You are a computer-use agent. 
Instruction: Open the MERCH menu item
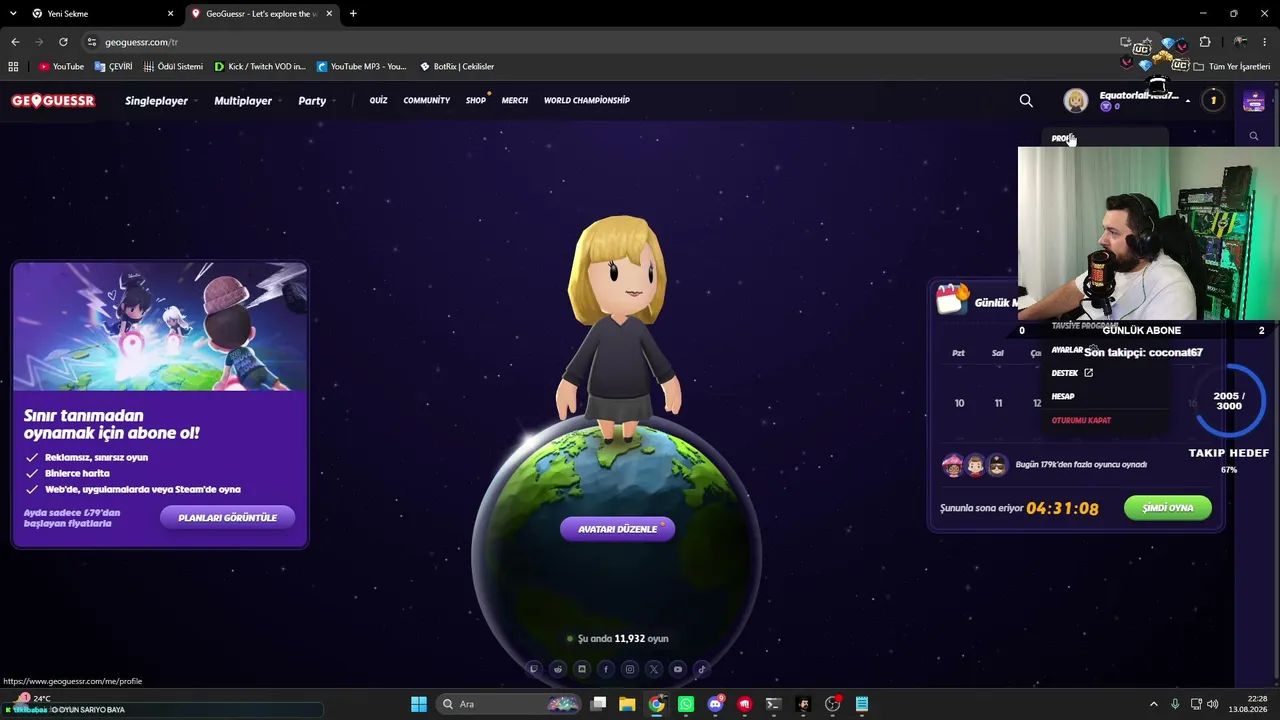(515, 100)
